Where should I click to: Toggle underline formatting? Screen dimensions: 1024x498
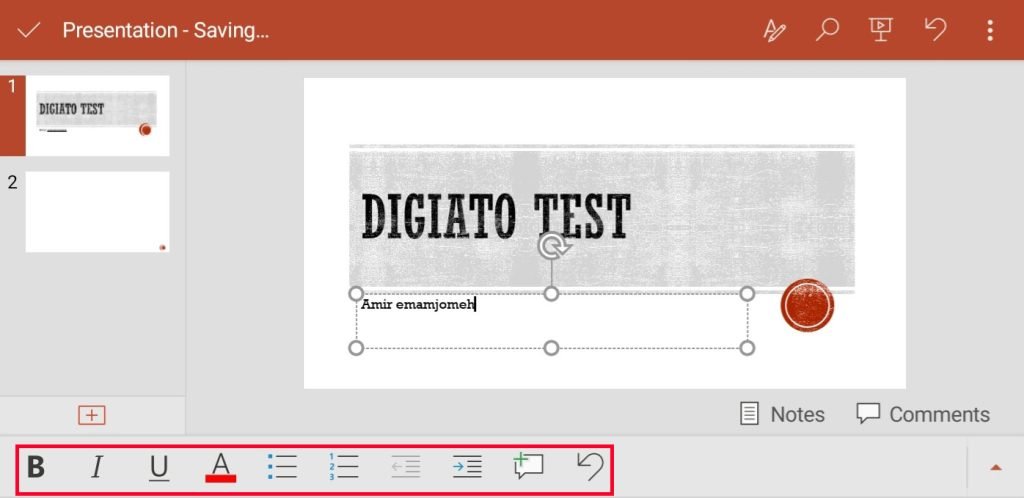[159, 468]
